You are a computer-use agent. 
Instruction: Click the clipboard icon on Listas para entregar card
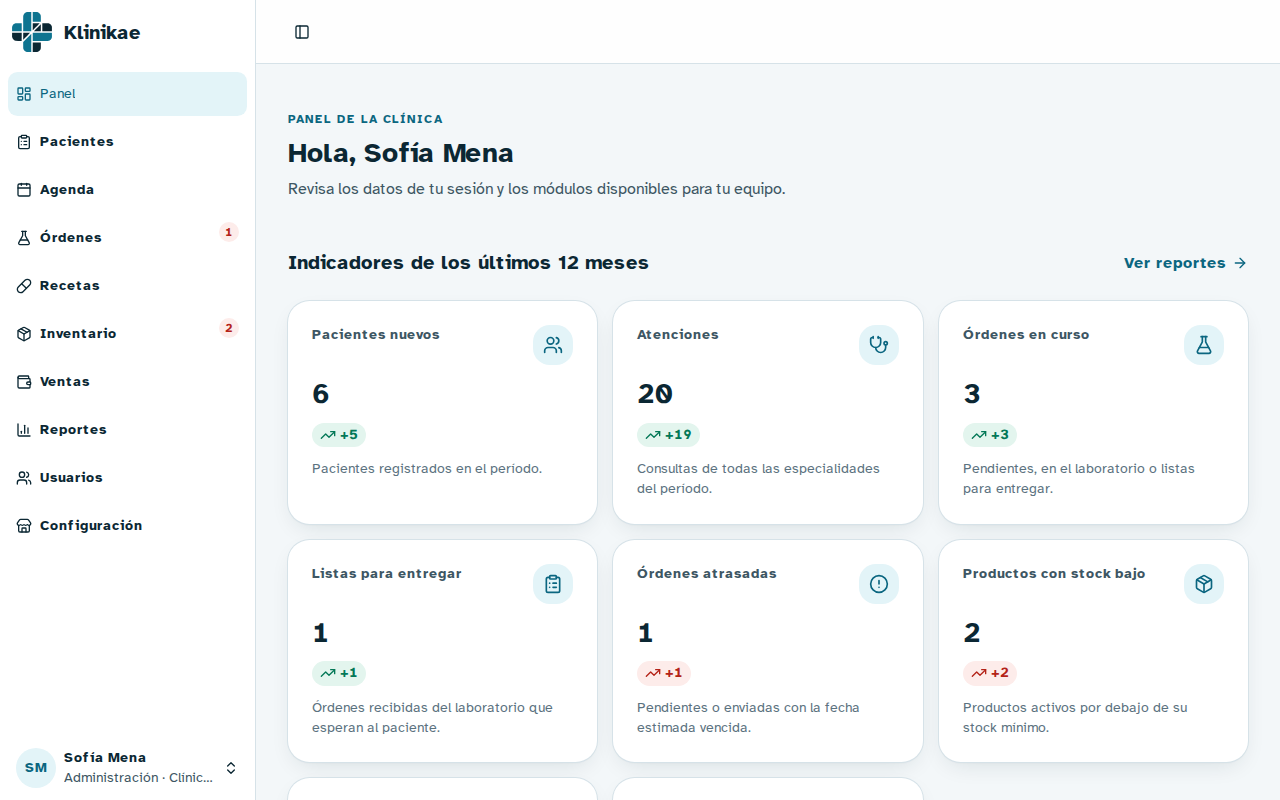553,584
